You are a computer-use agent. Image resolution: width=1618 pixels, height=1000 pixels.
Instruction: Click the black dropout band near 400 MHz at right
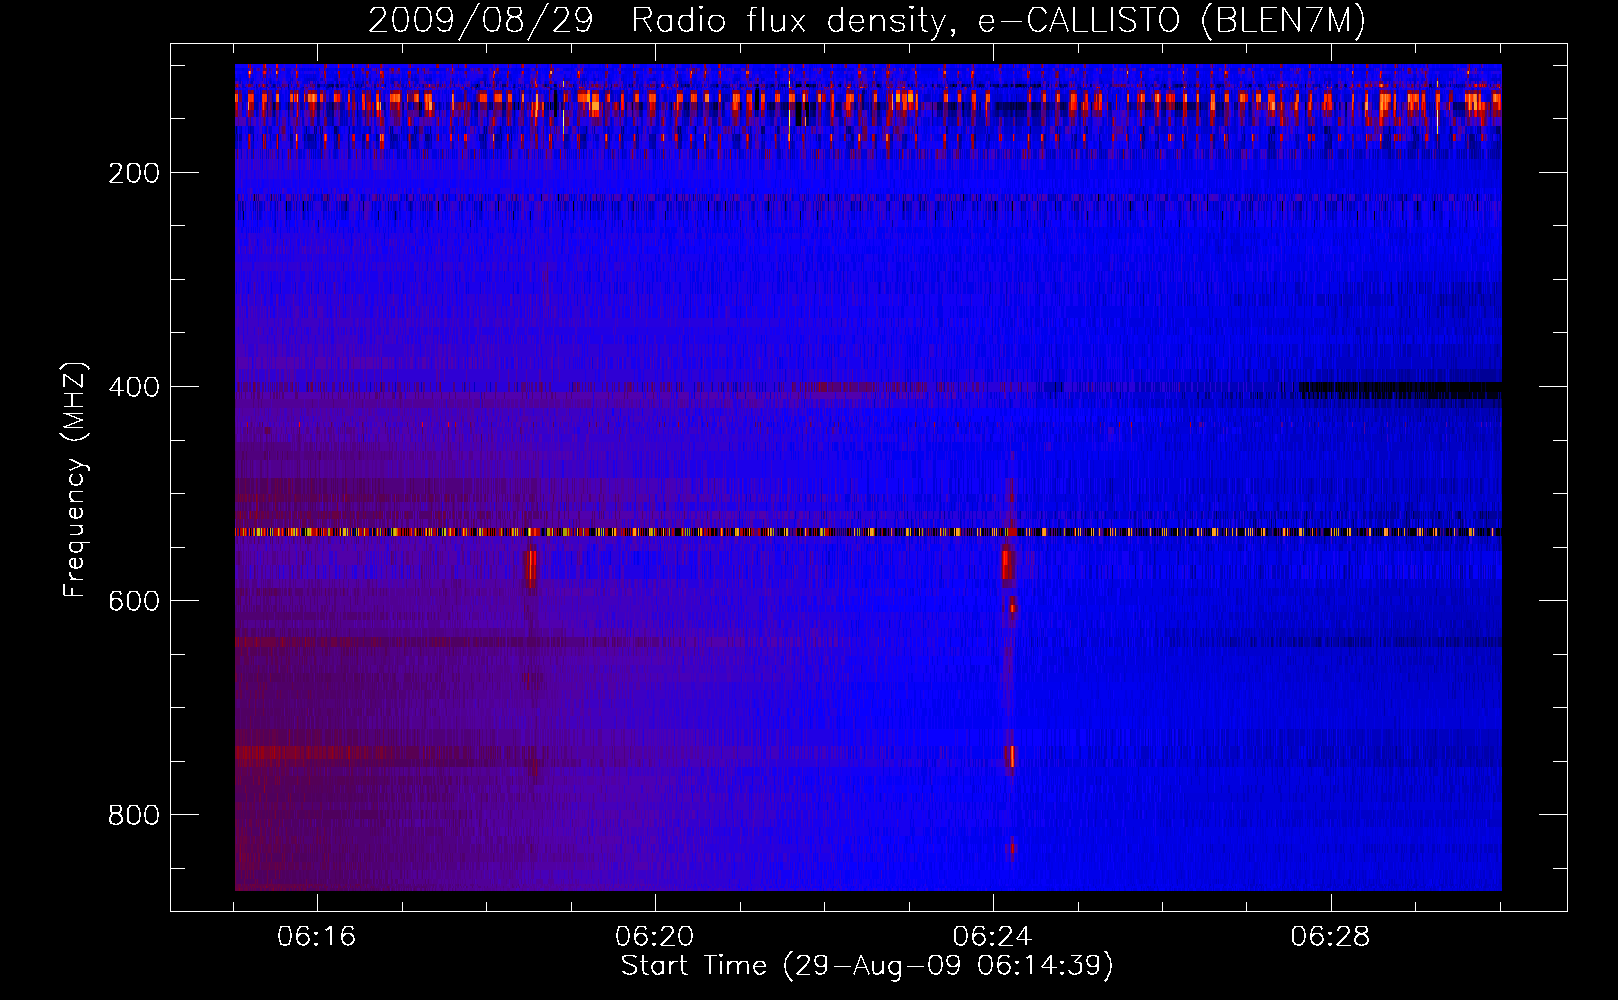click(x=1400, y=390)
